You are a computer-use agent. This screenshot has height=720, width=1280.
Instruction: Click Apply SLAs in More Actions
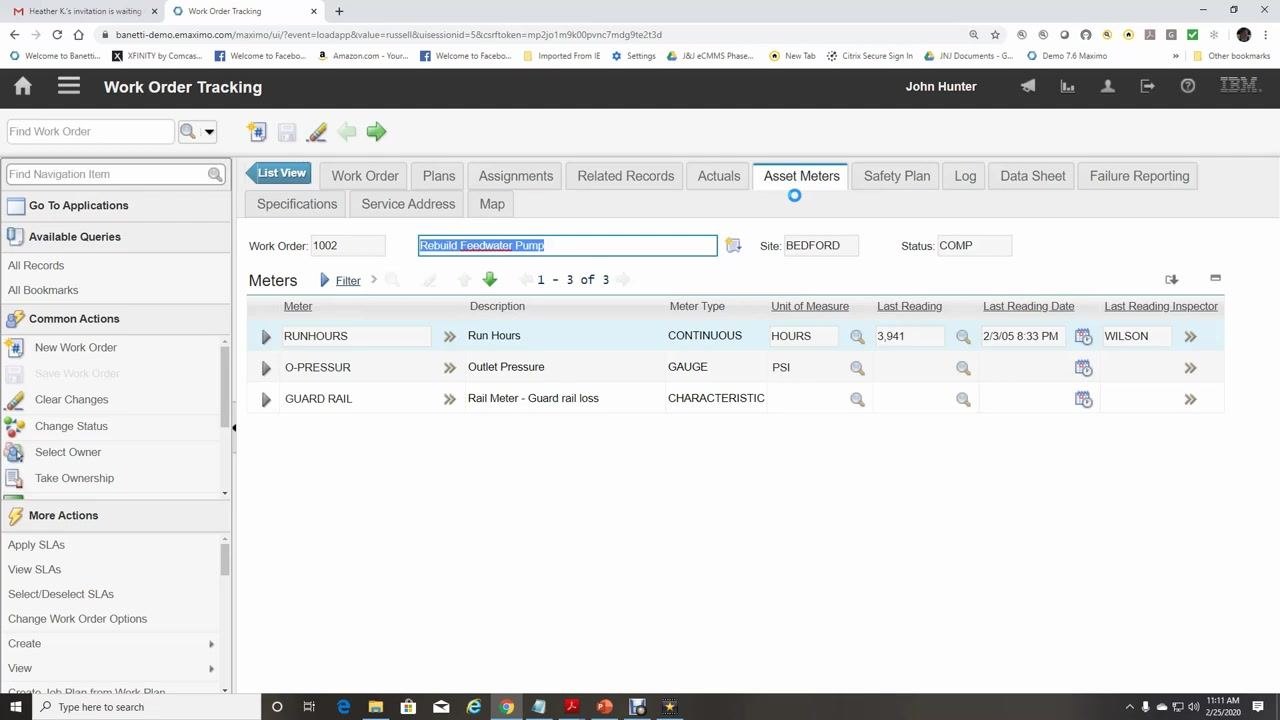[x=36, y=545]
